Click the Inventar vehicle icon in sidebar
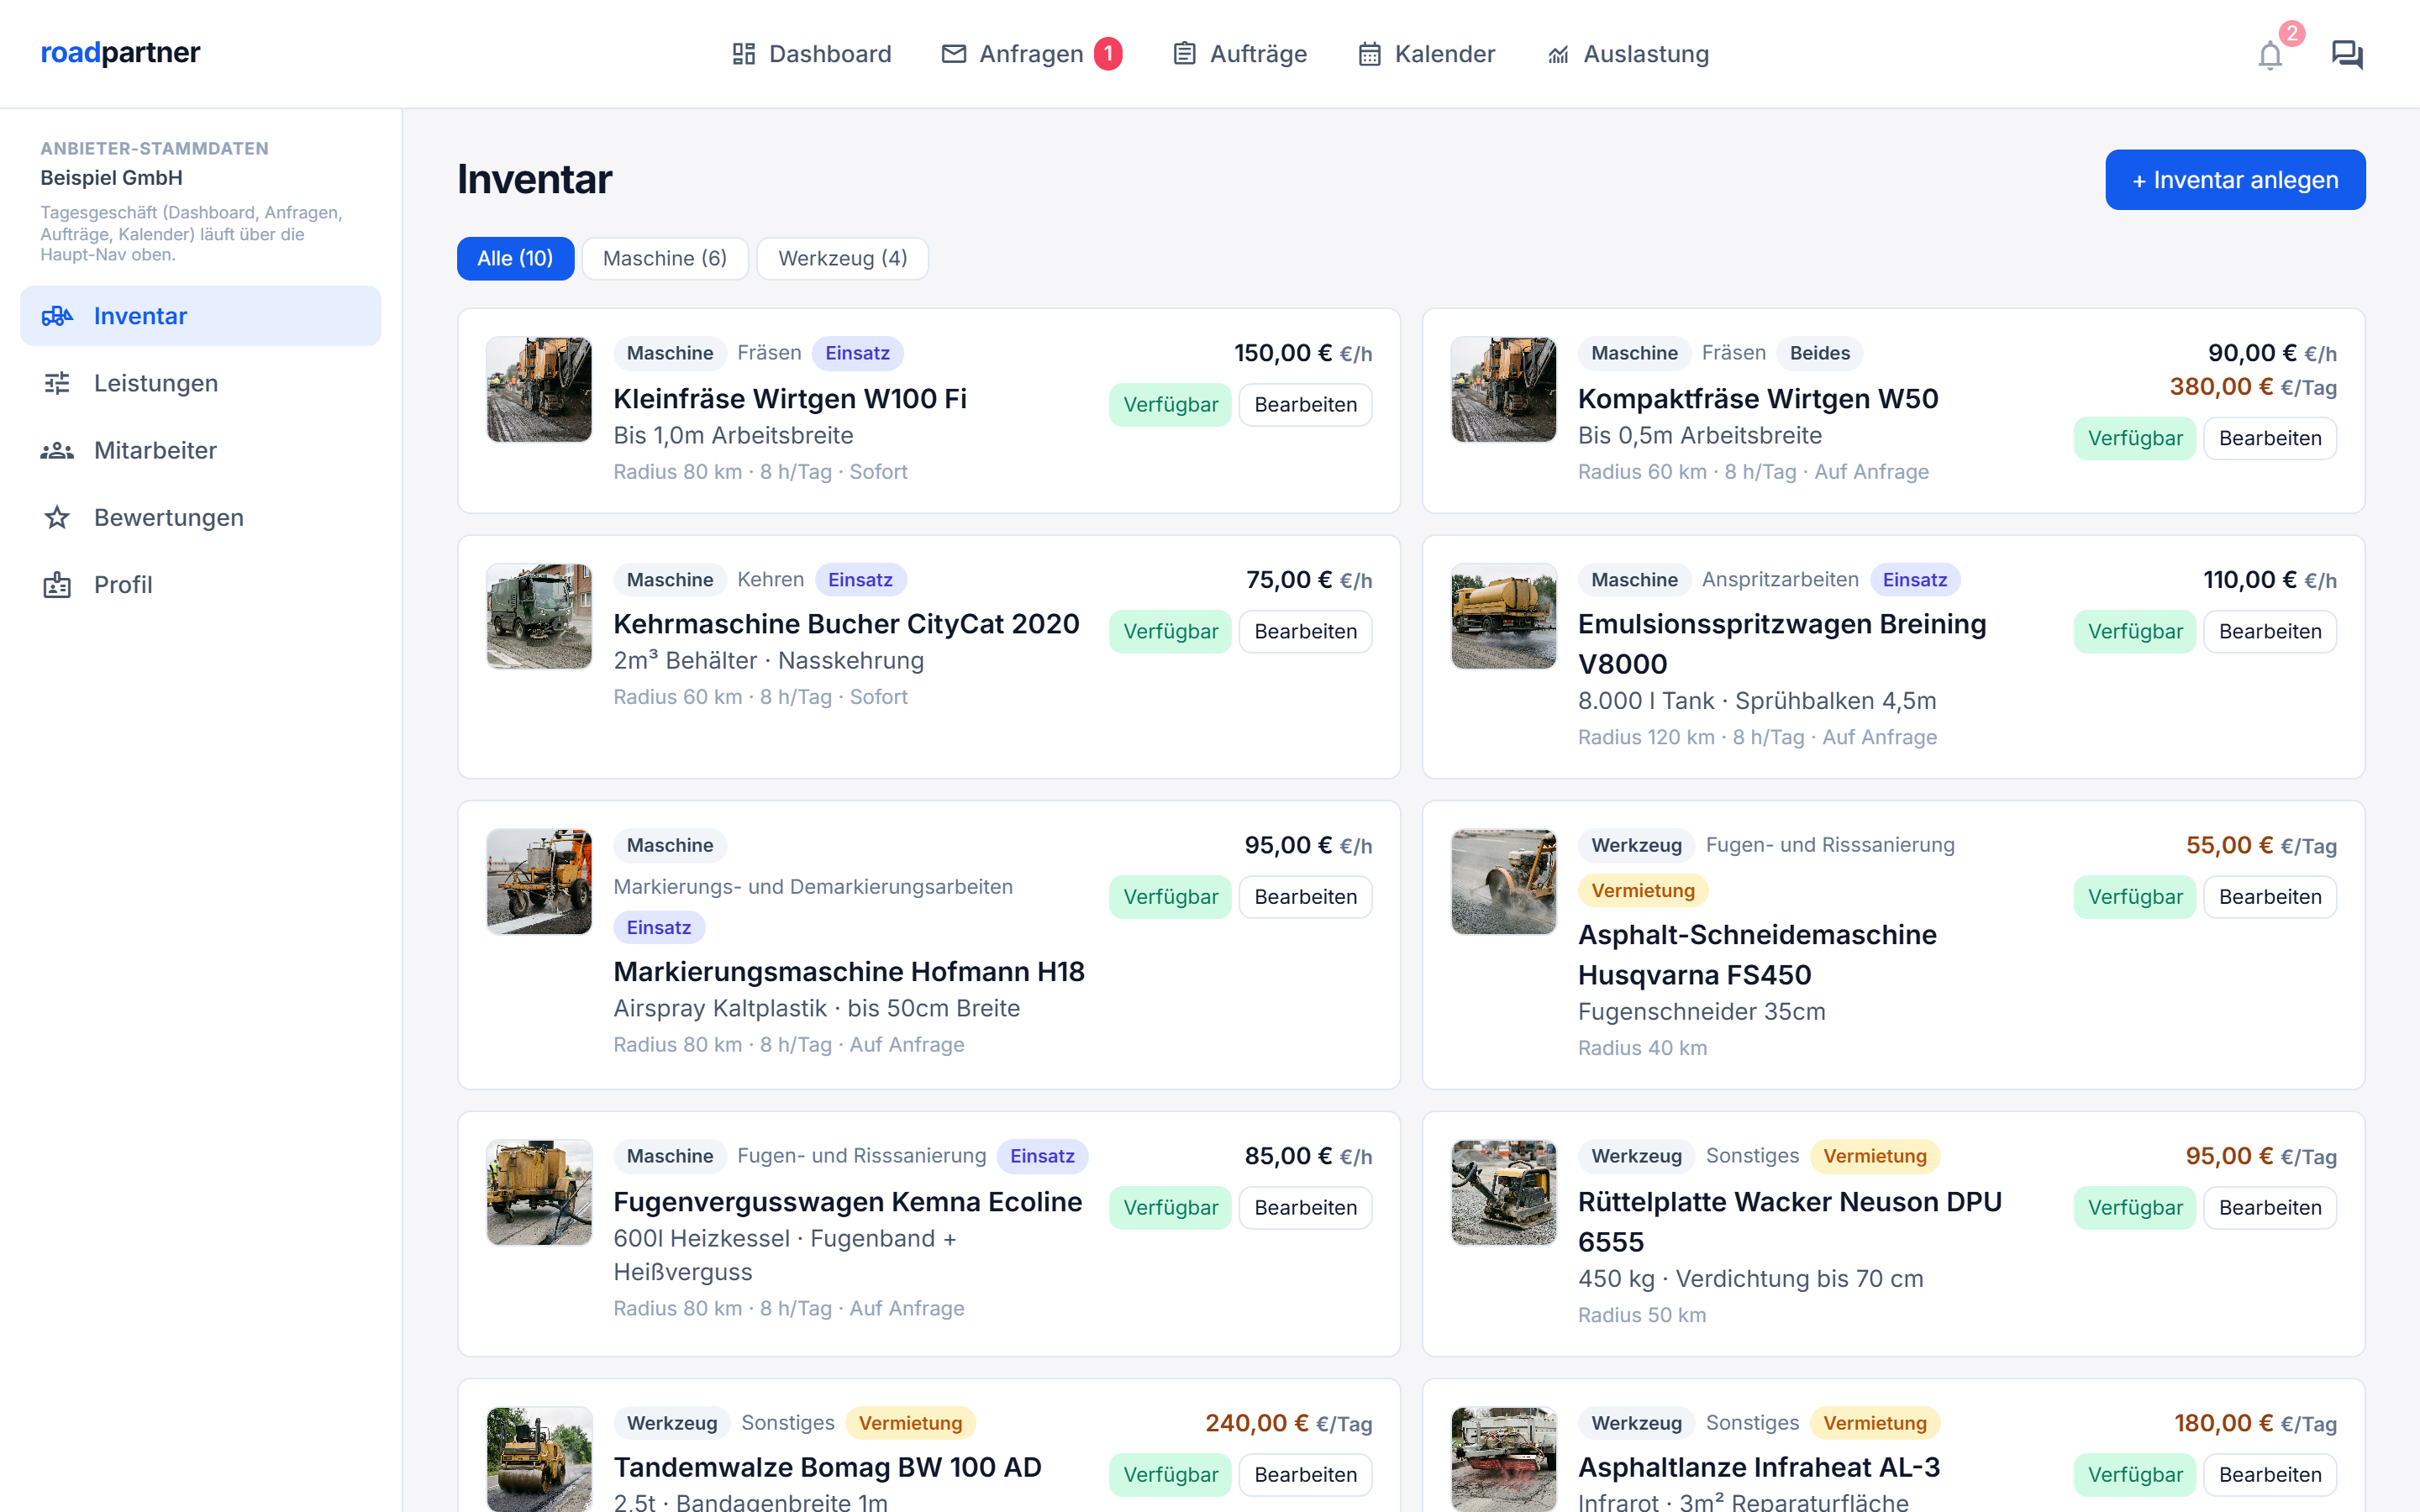The width and height of the screenshot is (2420, 1512). (57, 316)
